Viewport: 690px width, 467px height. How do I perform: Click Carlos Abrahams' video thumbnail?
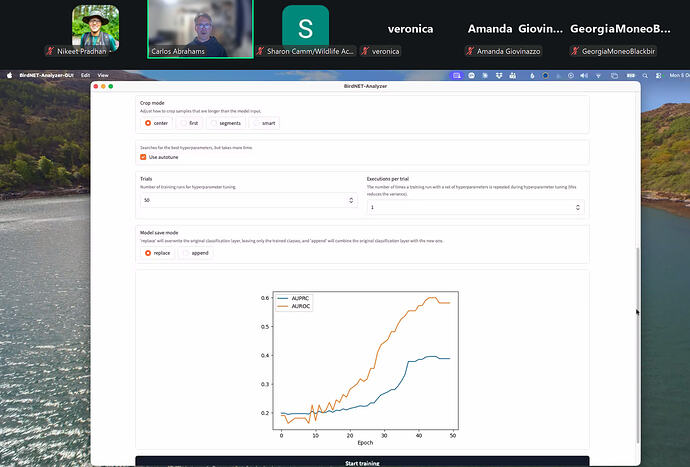click(x=200, y=29)
